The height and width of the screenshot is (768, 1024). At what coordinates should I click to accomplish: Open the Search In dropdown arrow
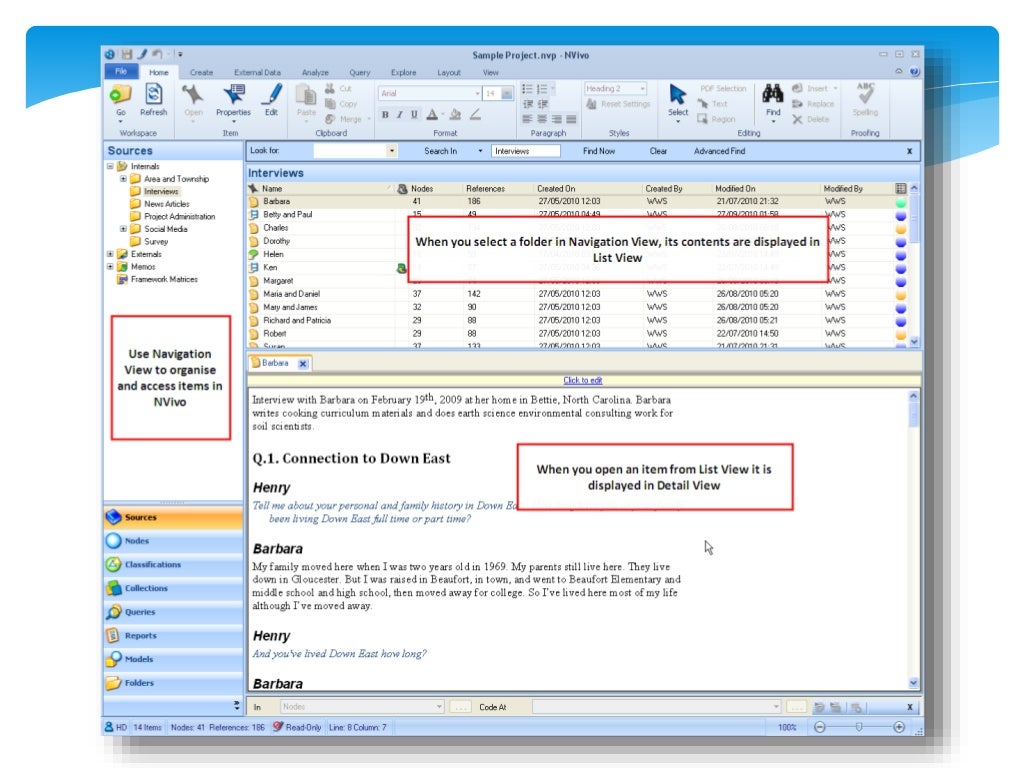click(480, 151)
